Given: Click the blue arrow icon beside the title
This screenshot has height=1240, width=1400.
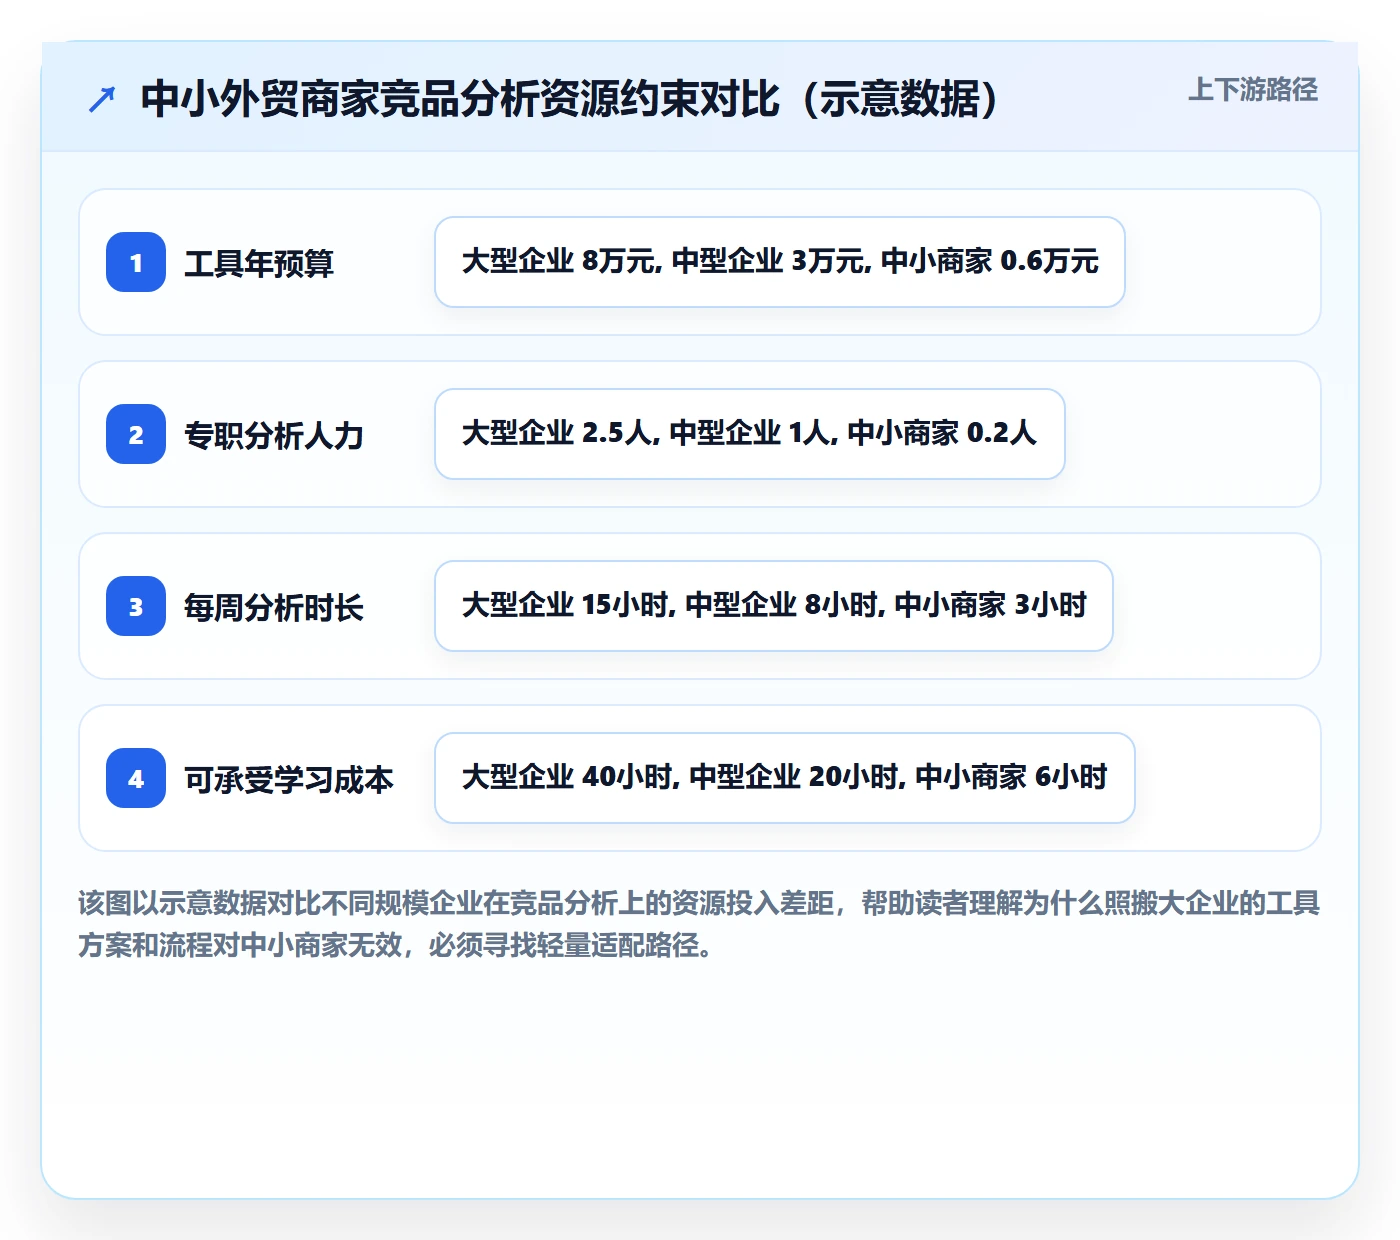Looking at the screenshot, I should (x=102, y=100).
